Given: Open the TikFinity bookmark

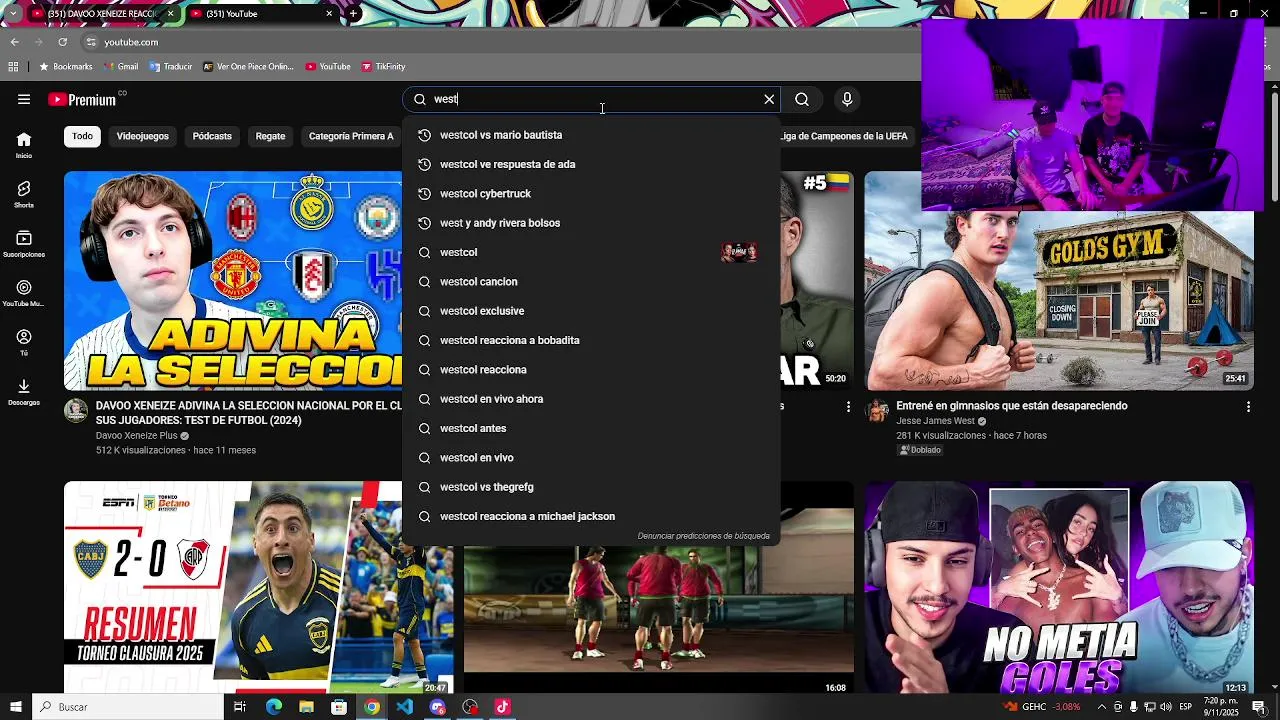Looking at the screenshot, I should [x=383, y=67].
